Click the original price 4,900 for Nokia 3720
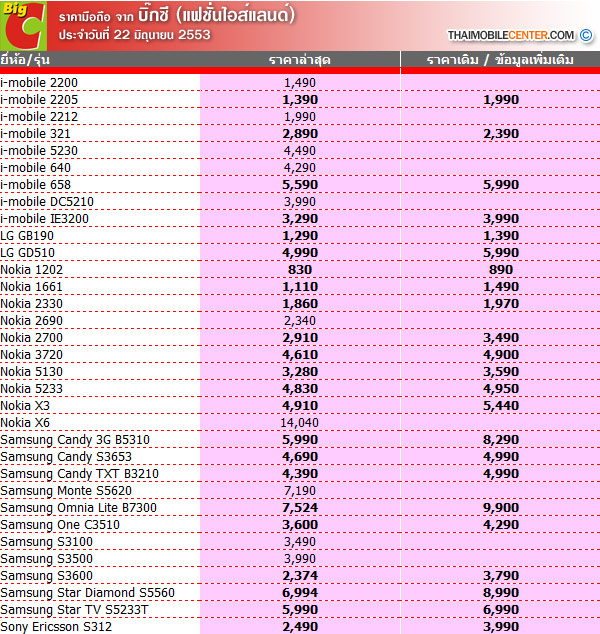The image size is (600, 634). point(501,355)
